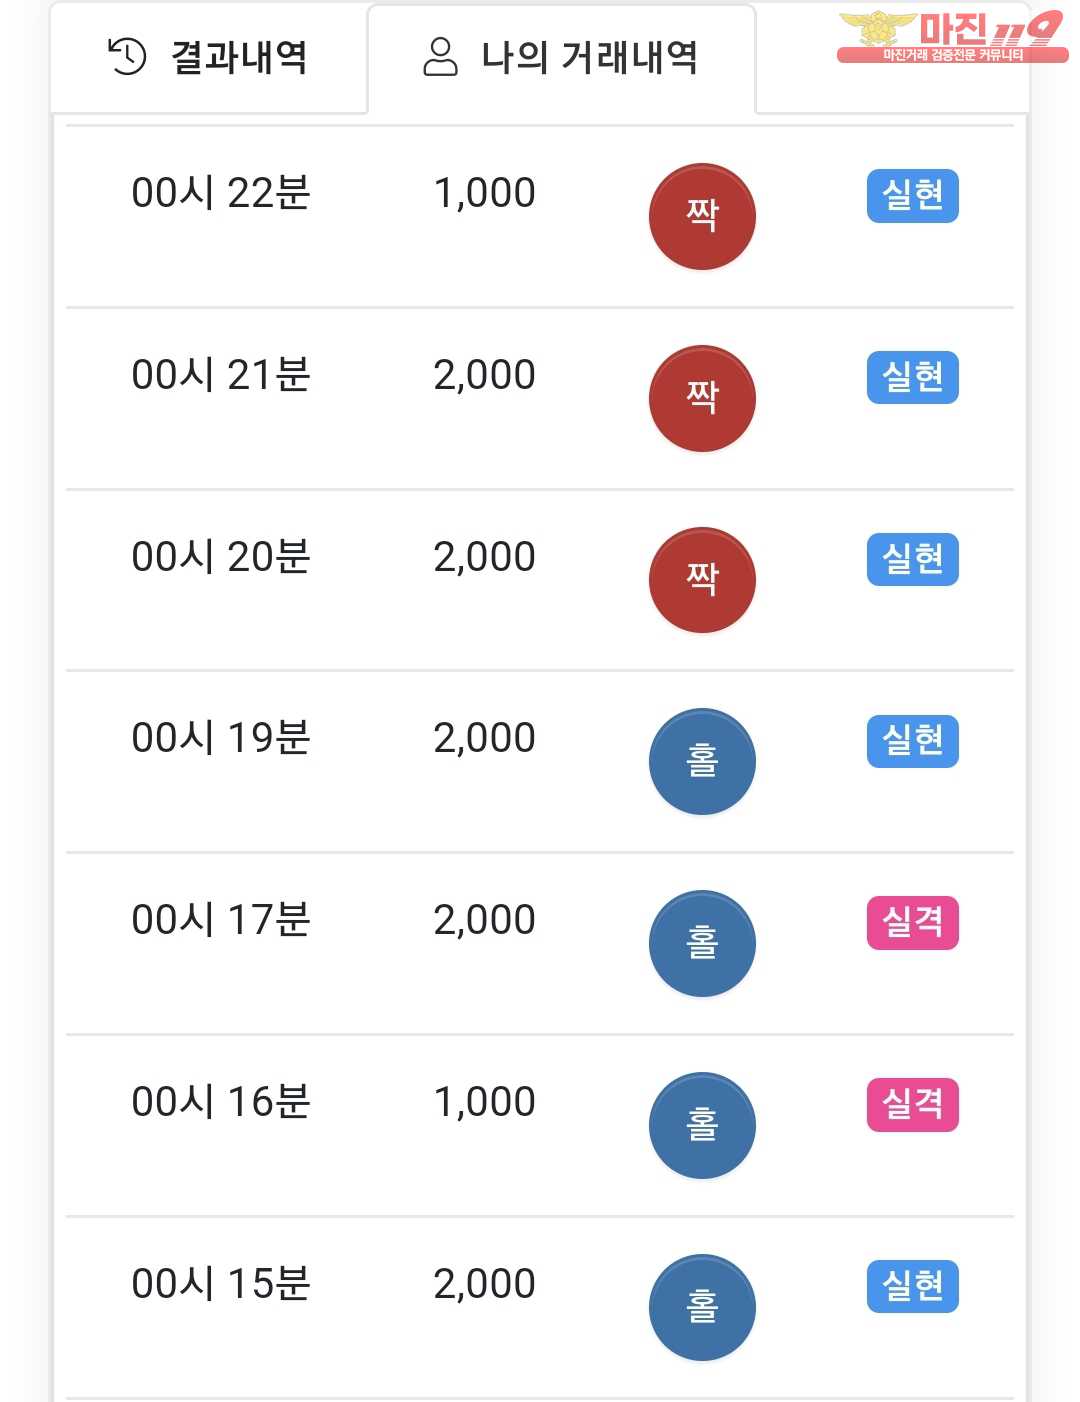1080x1402 pixels.
Task: Click the user profile icon
Action: point(440,57)
